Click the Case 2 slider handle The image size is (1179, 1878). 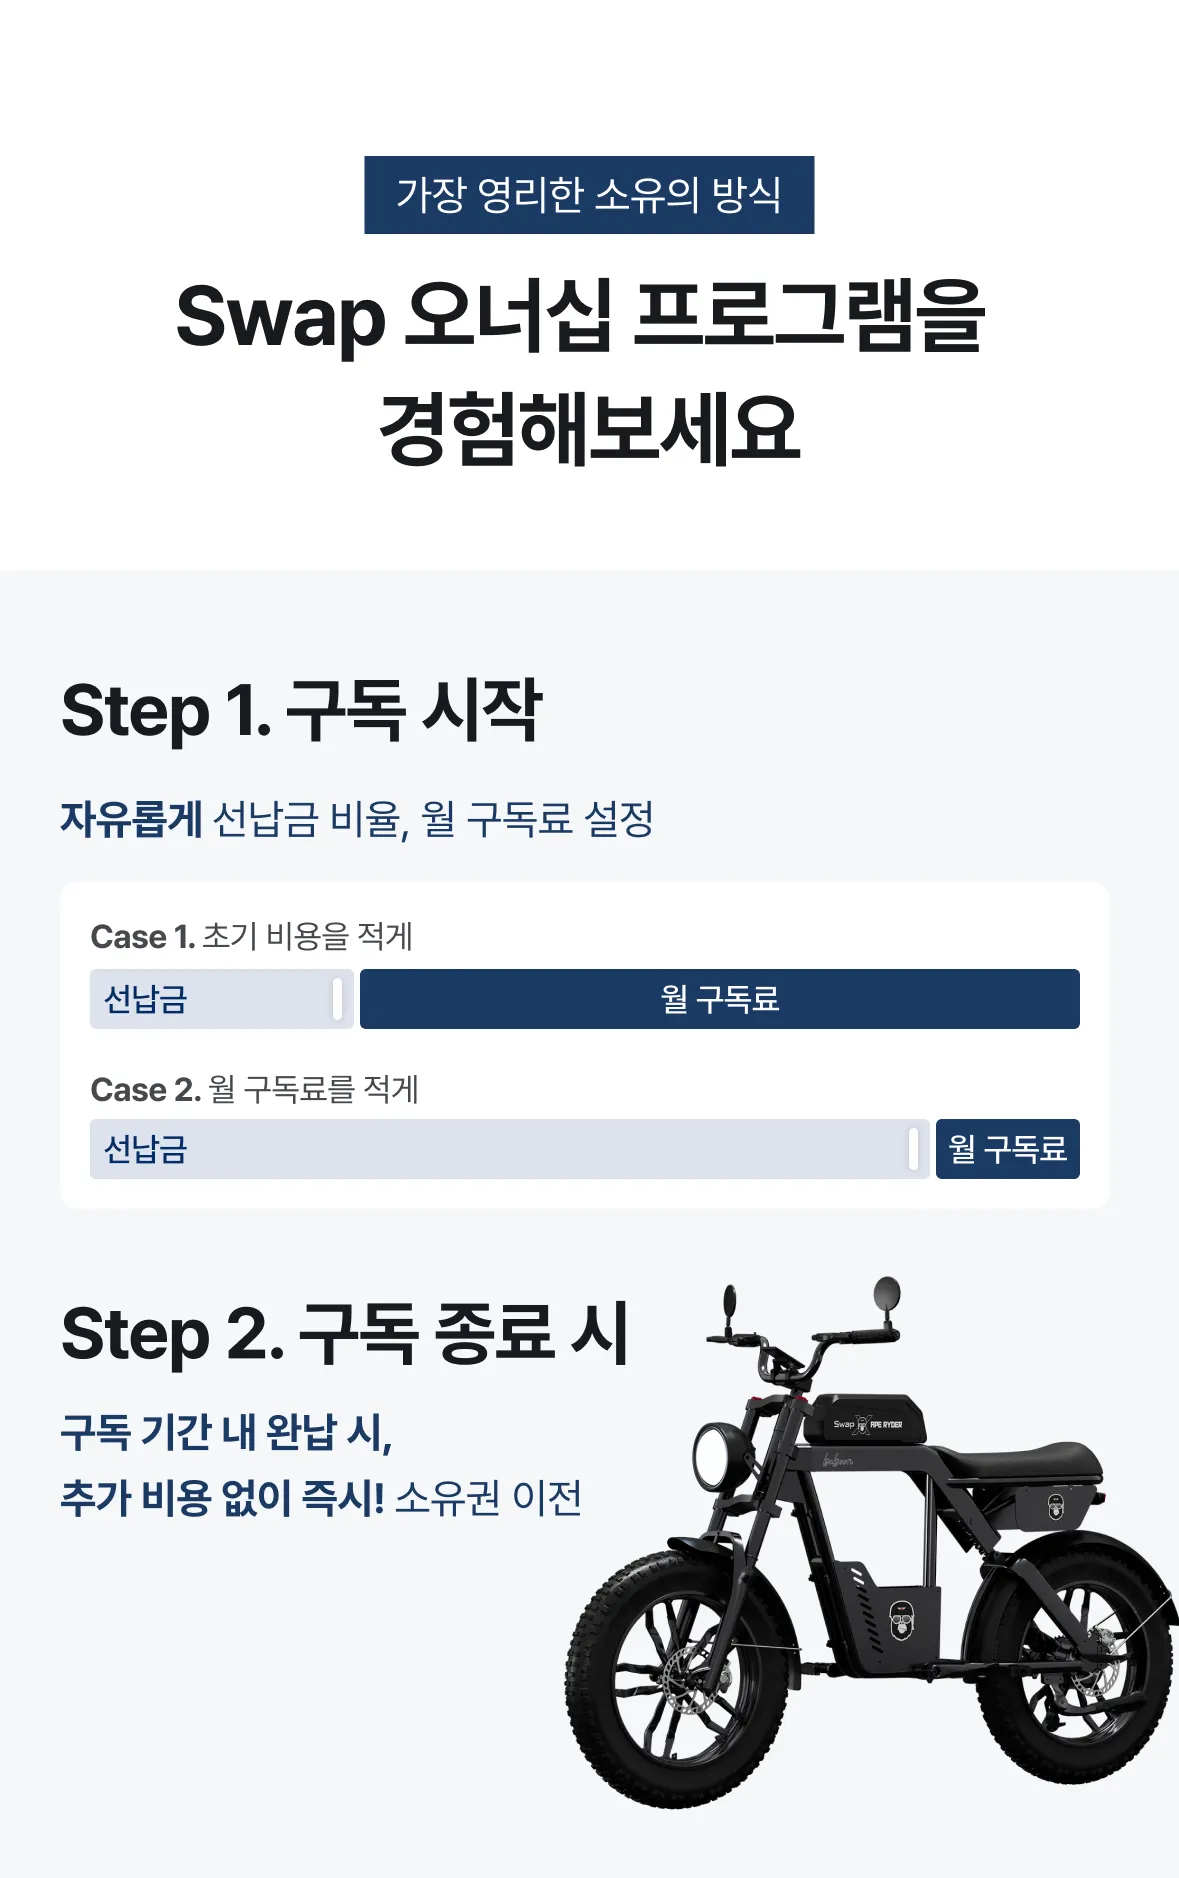(913, 1149)
